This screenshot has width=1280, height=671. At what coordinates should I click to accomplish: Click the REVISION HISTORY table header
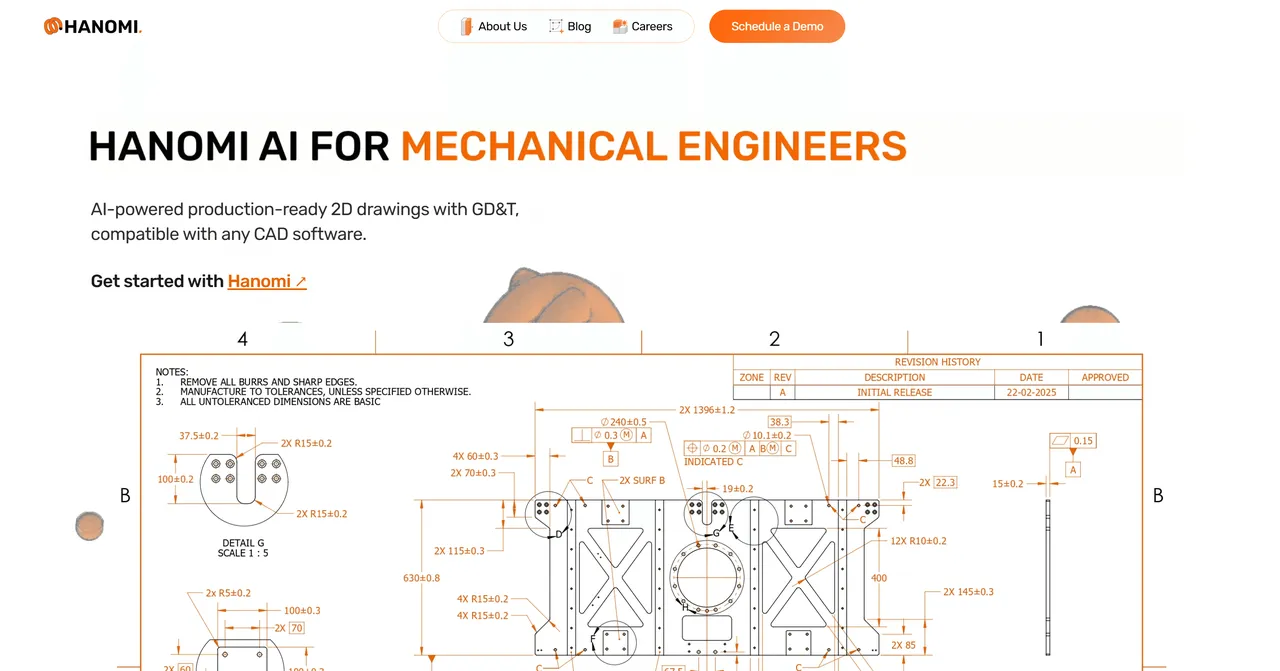click(937, 362)
